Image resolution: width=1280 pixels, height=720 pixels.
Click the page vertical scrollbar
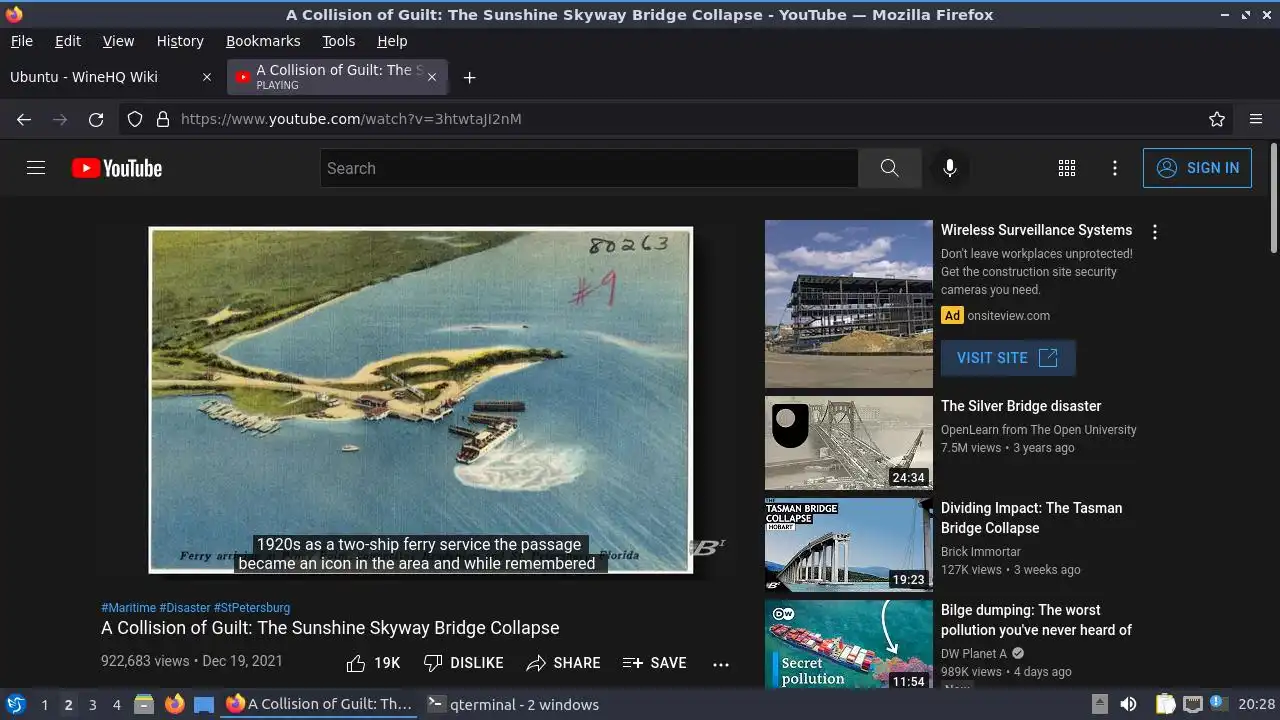coord(1273,198)
